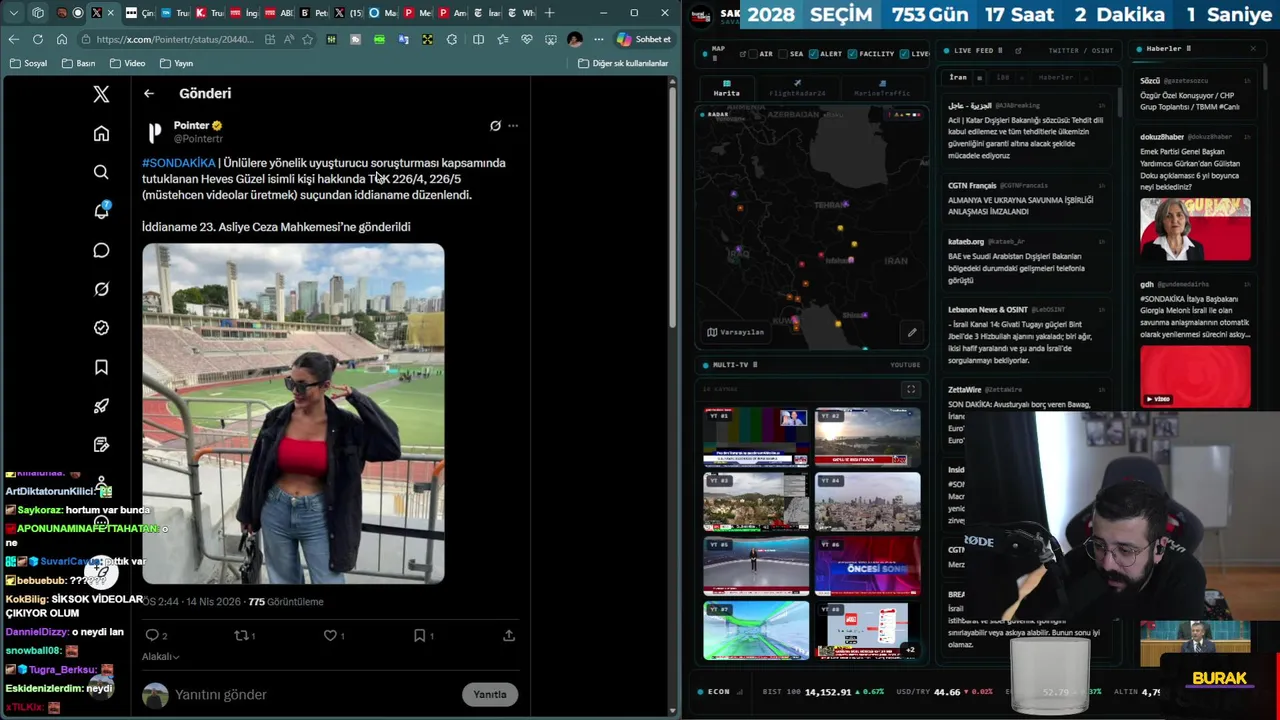Open X bookmarks icon in sidebar
The image size is (1280, 720).
101,367
